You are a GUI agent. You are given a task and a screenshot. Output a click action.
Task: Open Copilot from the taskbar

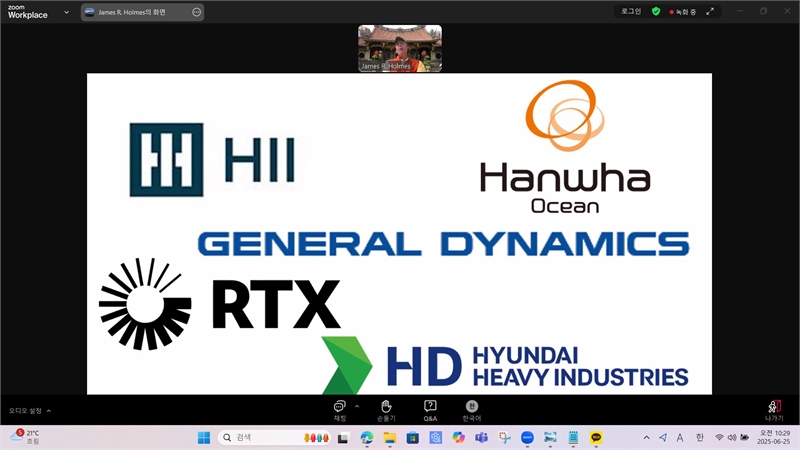pyautogui.click(x=458, y=438)
